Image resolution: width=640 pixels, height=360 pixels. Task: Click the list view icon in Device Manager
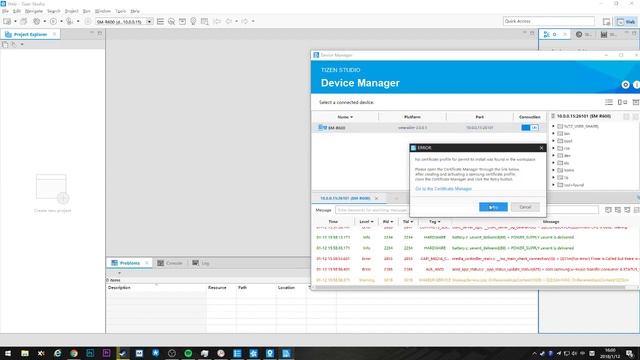[x=609, y=102]
